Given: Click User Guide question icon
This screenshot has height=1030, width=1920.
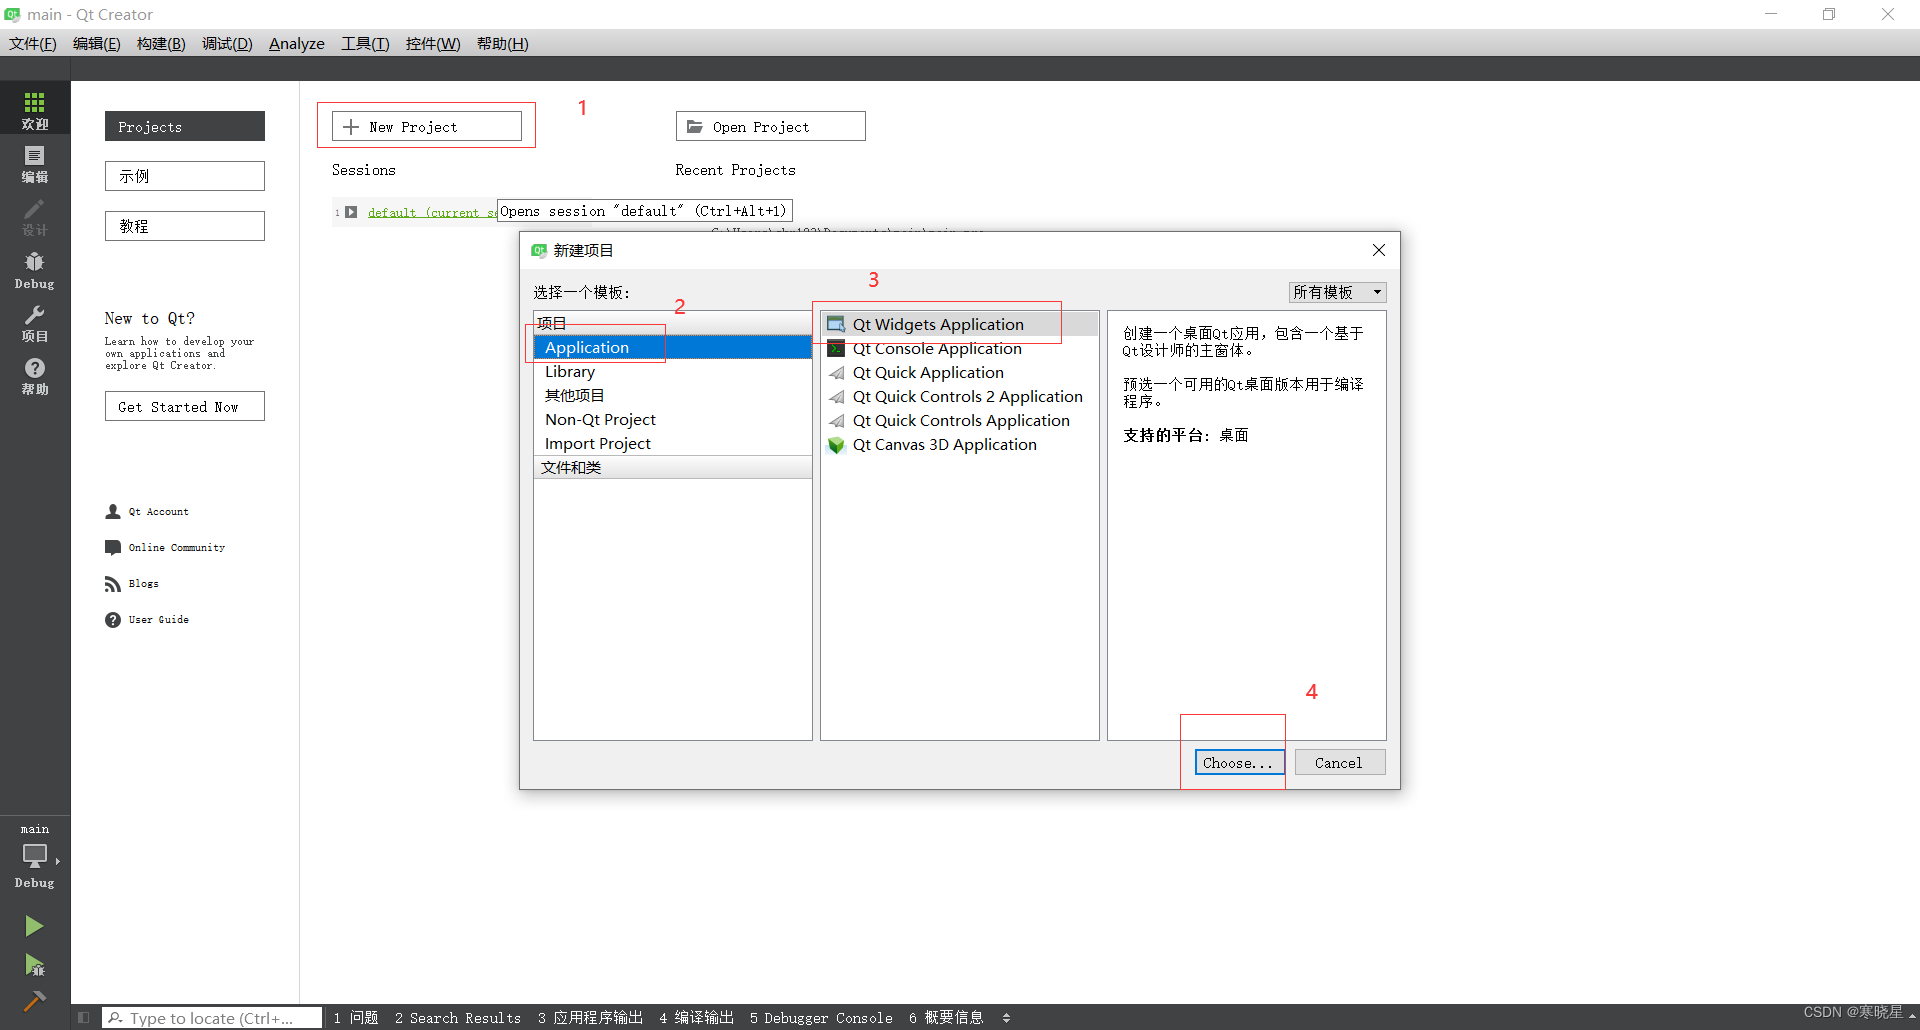Looking at the screenshot, I should 113,619.
